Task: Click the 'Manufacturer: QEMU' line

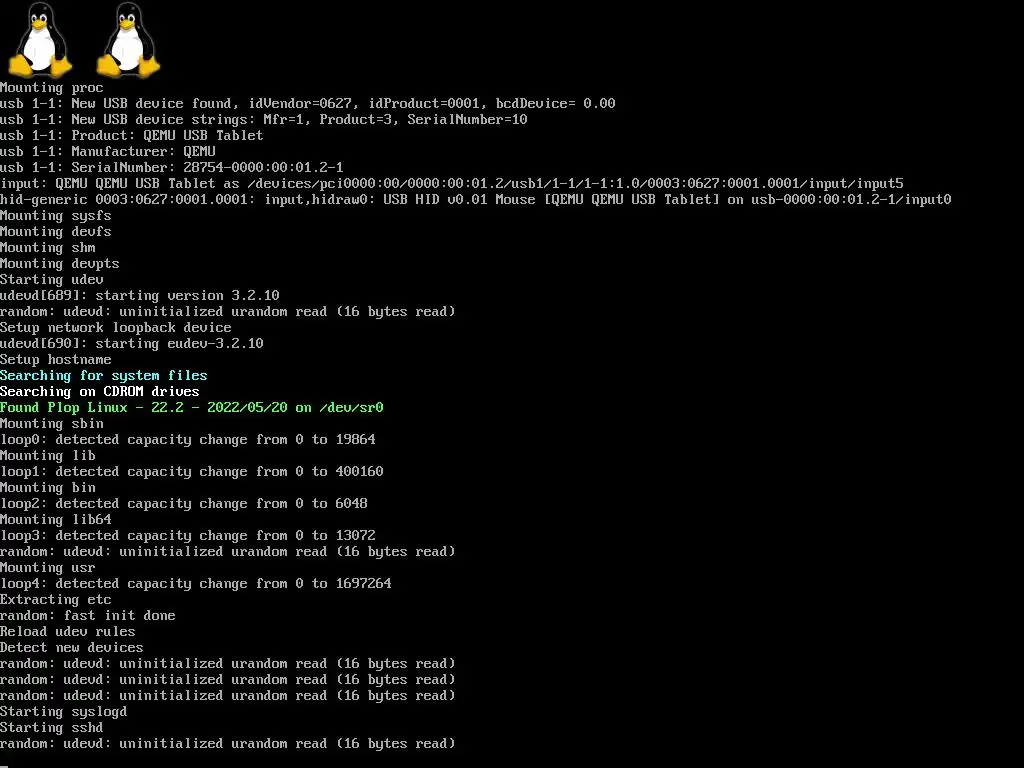Action: [108, 152]
